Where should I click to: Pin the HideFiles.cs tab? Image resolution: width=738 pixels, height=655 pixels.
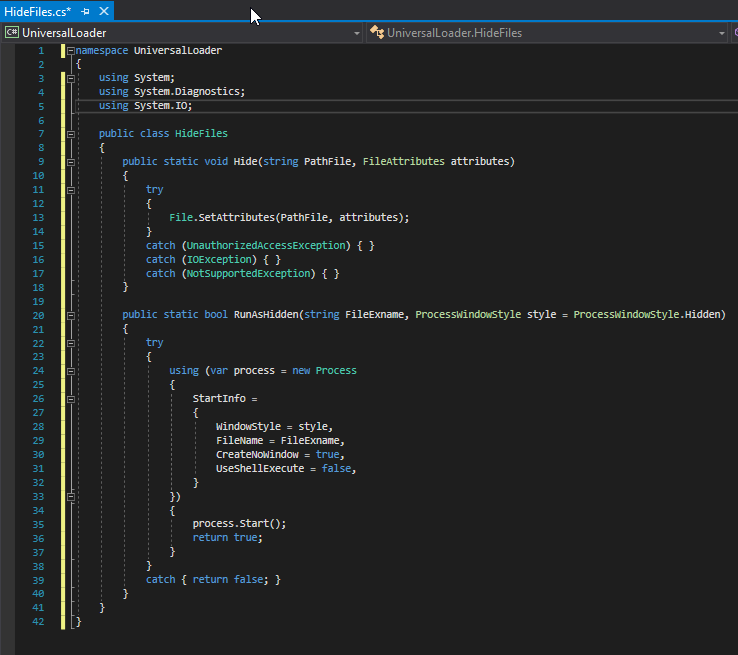pos(86,10)
